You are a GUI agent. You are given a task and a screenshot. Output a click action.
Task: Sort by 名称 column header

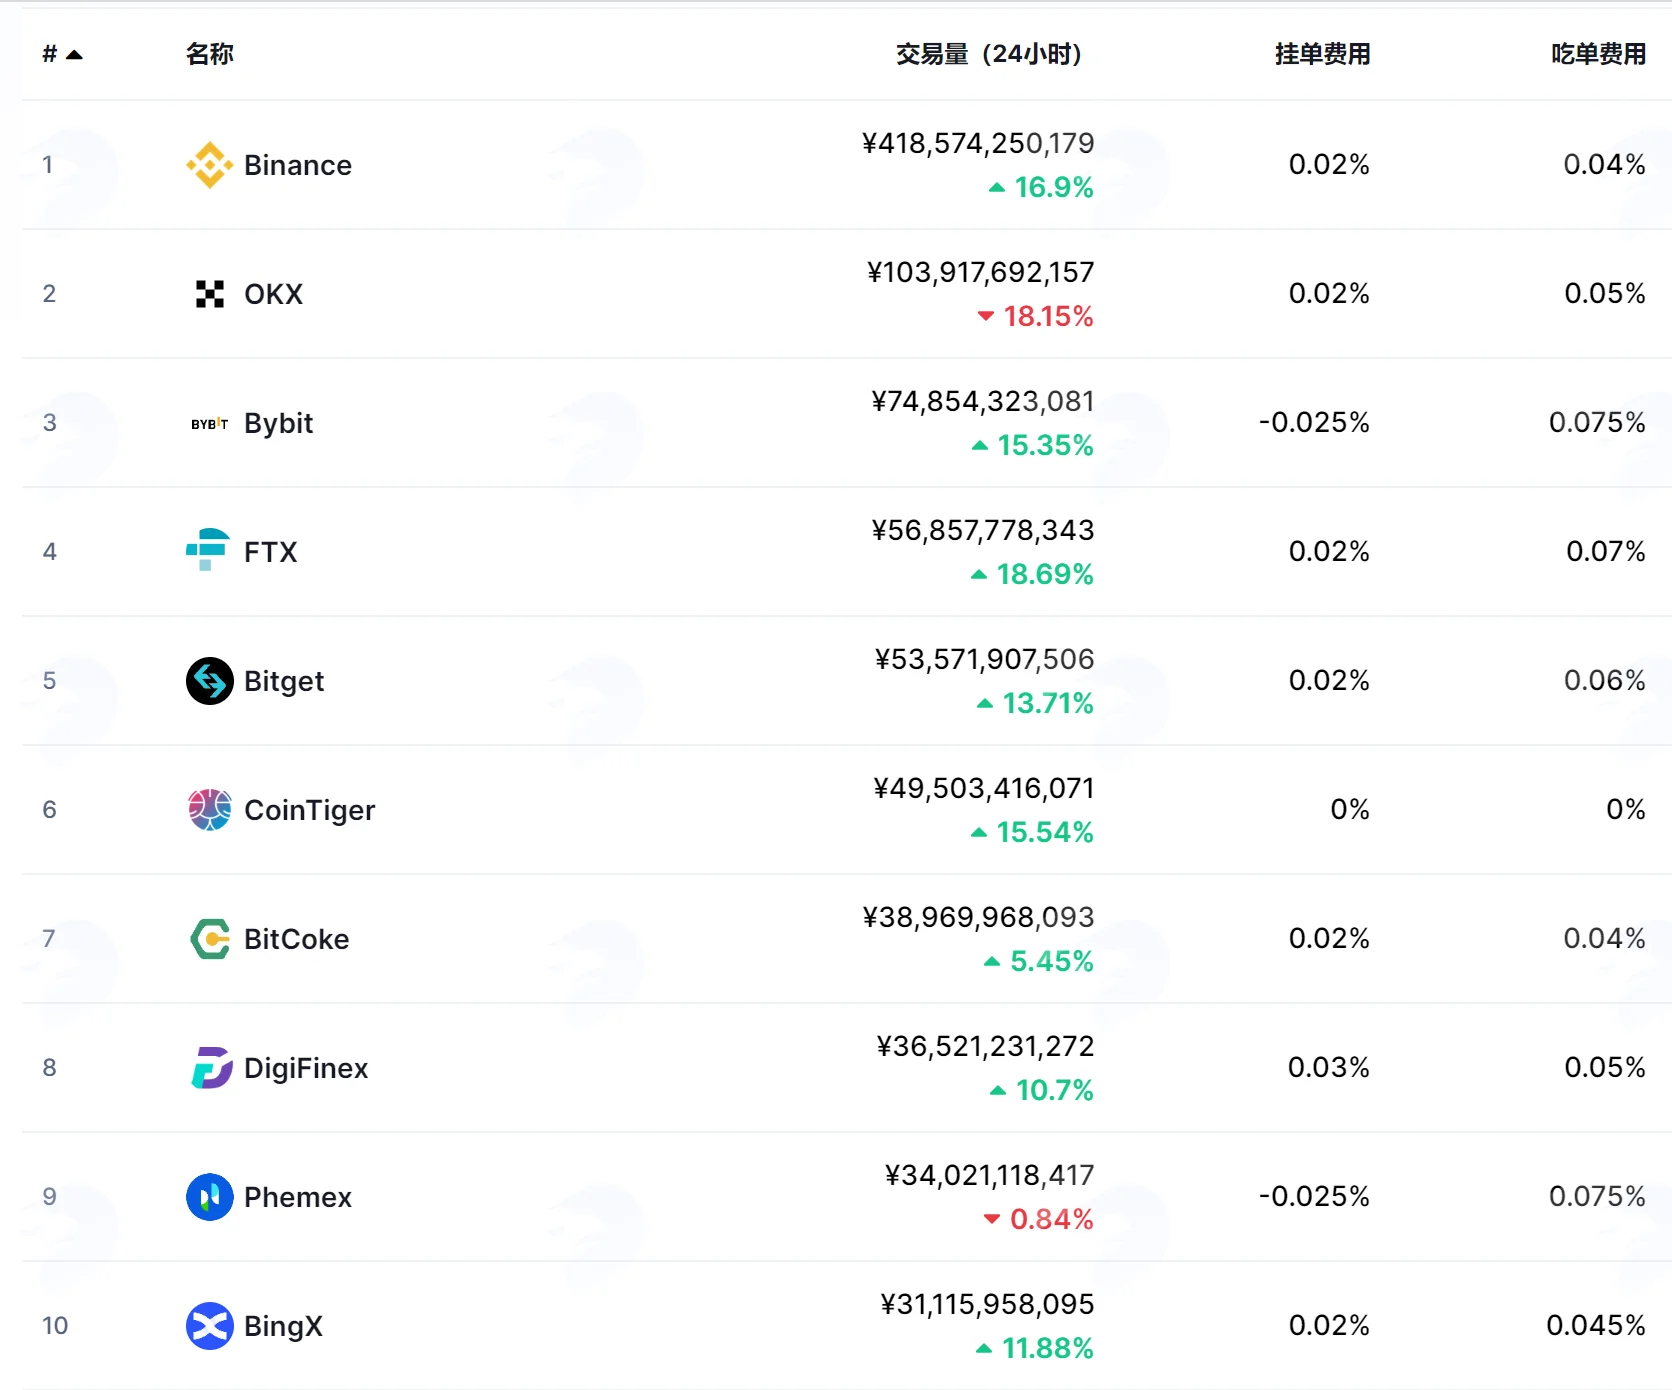(x=209, y=54)
